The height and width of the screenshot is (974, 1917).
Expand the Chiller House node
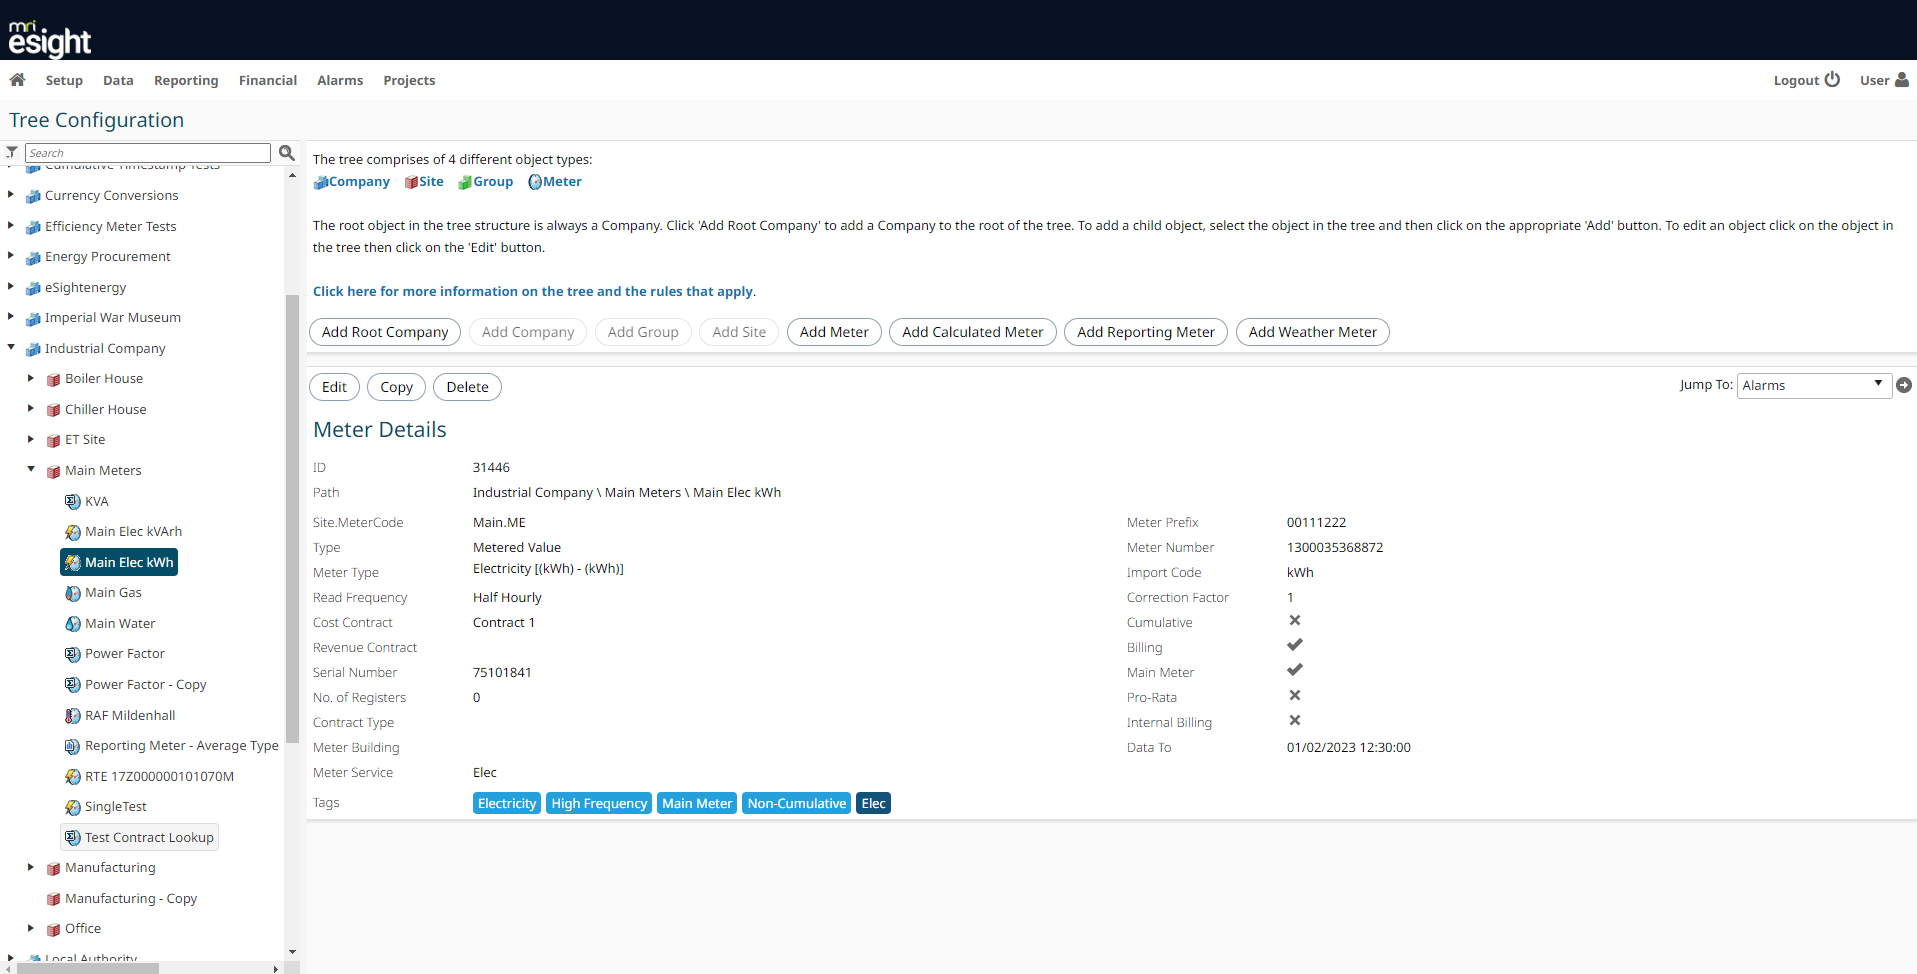[x=31, y=409]
